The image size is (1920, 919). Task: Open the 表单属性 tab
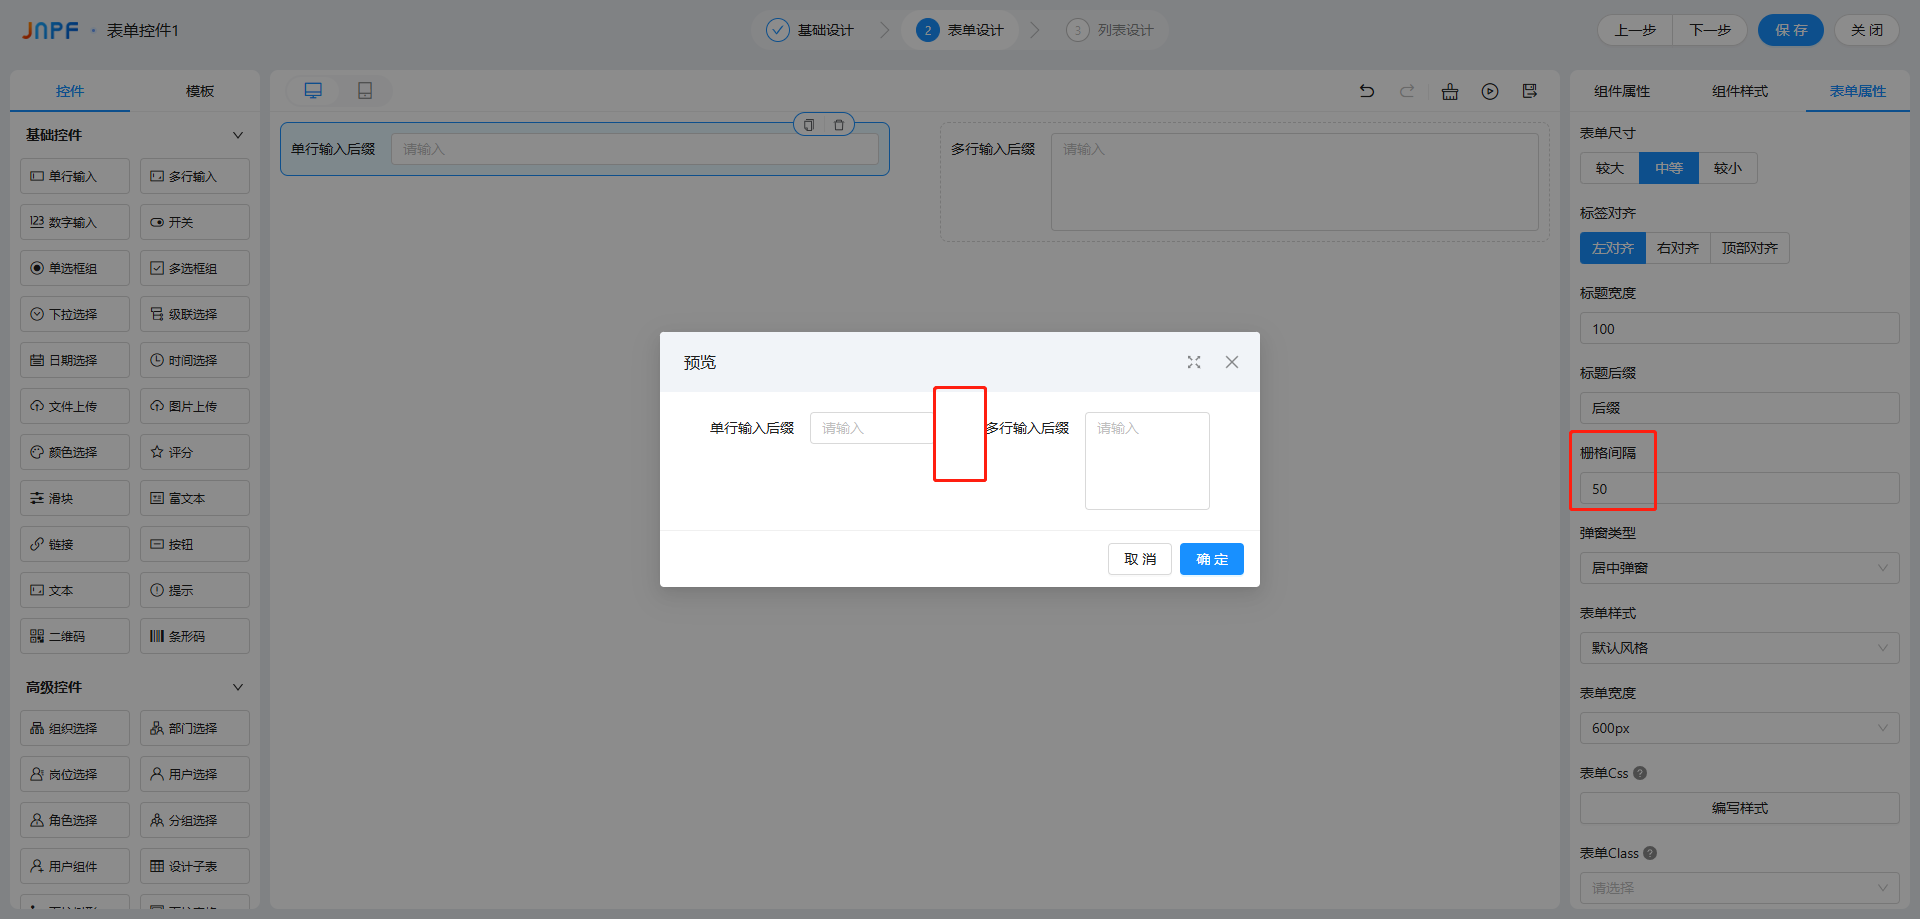click(x=1858, y=91)
